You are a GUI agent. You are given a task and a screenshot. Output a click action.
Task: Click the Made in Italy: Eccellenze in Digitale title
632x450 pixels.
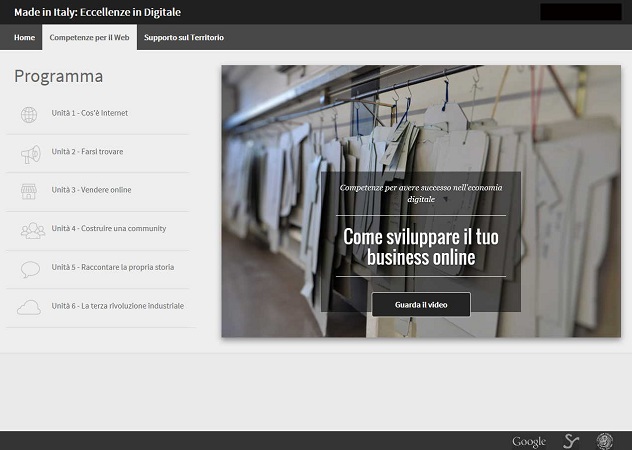pyautogui.click(x=98, y=12)
